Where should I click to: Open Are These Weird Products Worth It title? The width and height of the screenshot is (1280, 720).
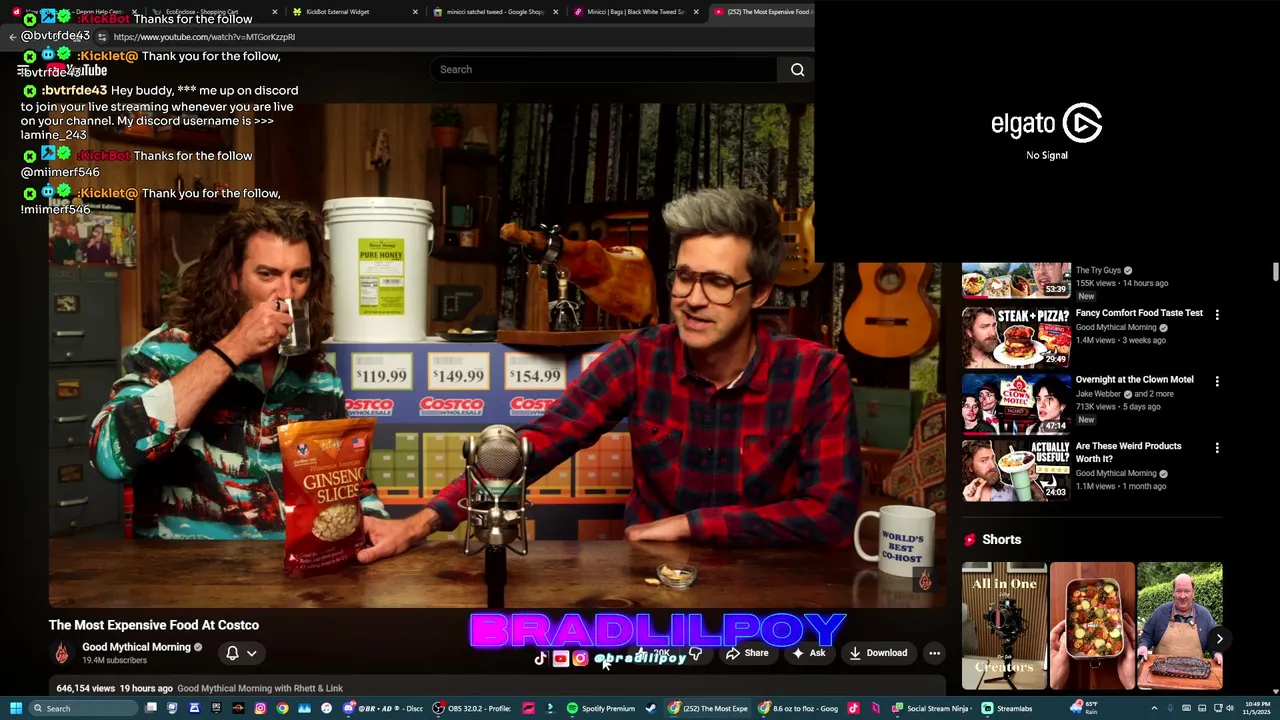pos(1129,452)
